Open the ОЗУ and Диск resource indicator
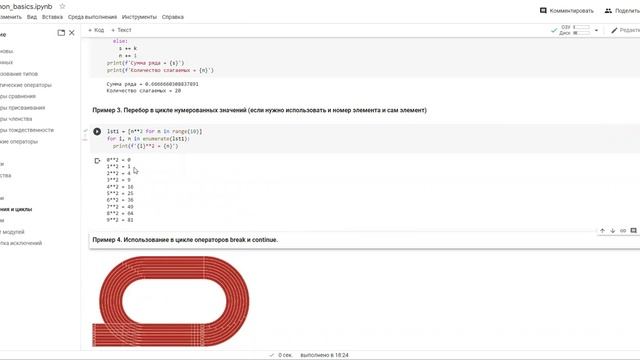 (x=575, y=30)
